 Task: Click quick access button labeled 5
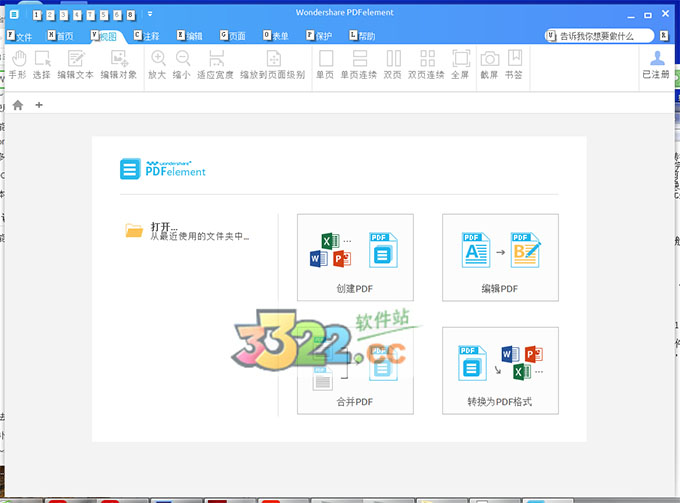pyautogui.click(x=104, y=16)
